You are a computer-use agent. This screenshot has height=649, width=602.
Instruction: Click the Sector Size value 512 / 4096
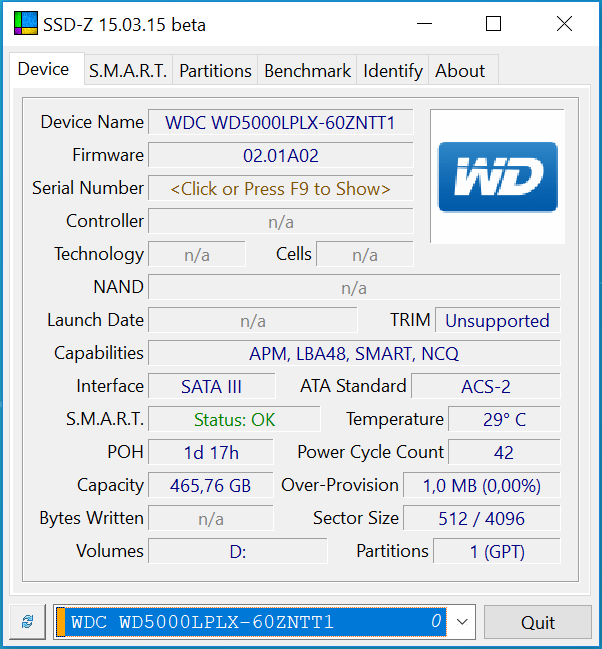tap(482, 519)
